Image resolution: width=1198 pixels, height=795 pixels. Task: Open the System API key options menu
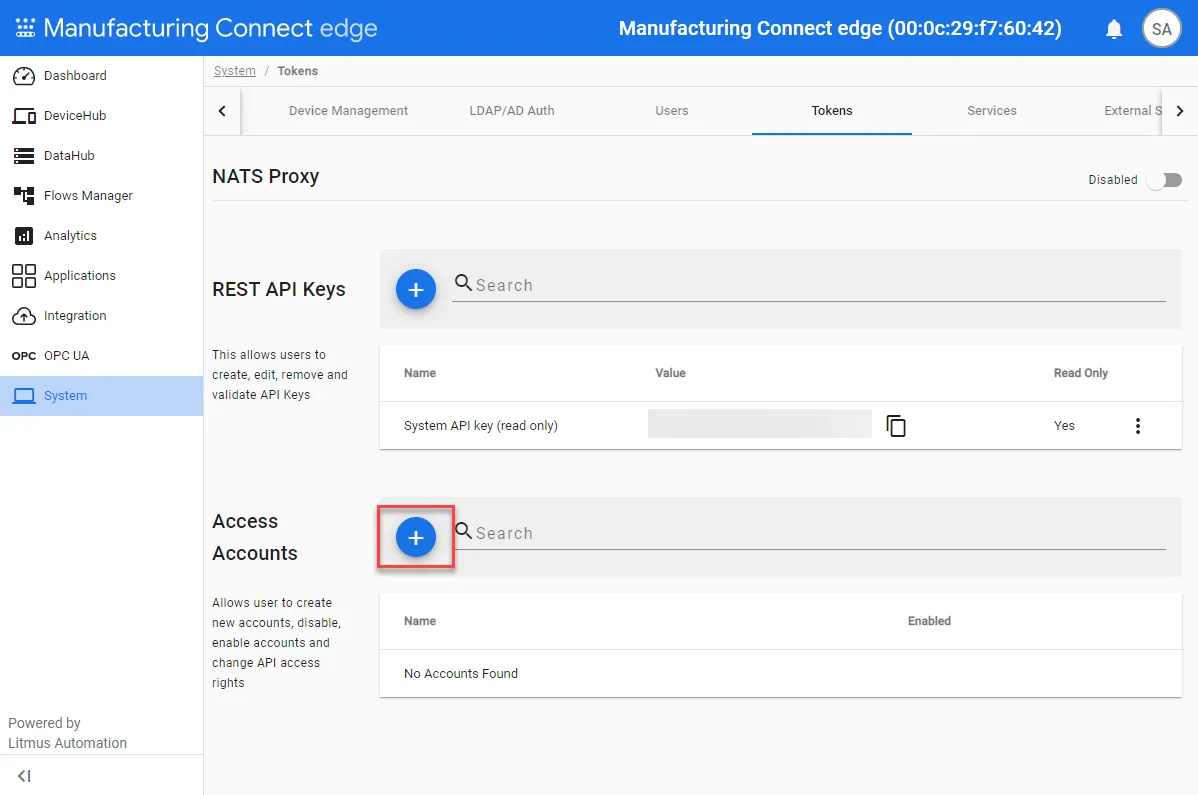pyautogui.click(x=1138, y=426)
